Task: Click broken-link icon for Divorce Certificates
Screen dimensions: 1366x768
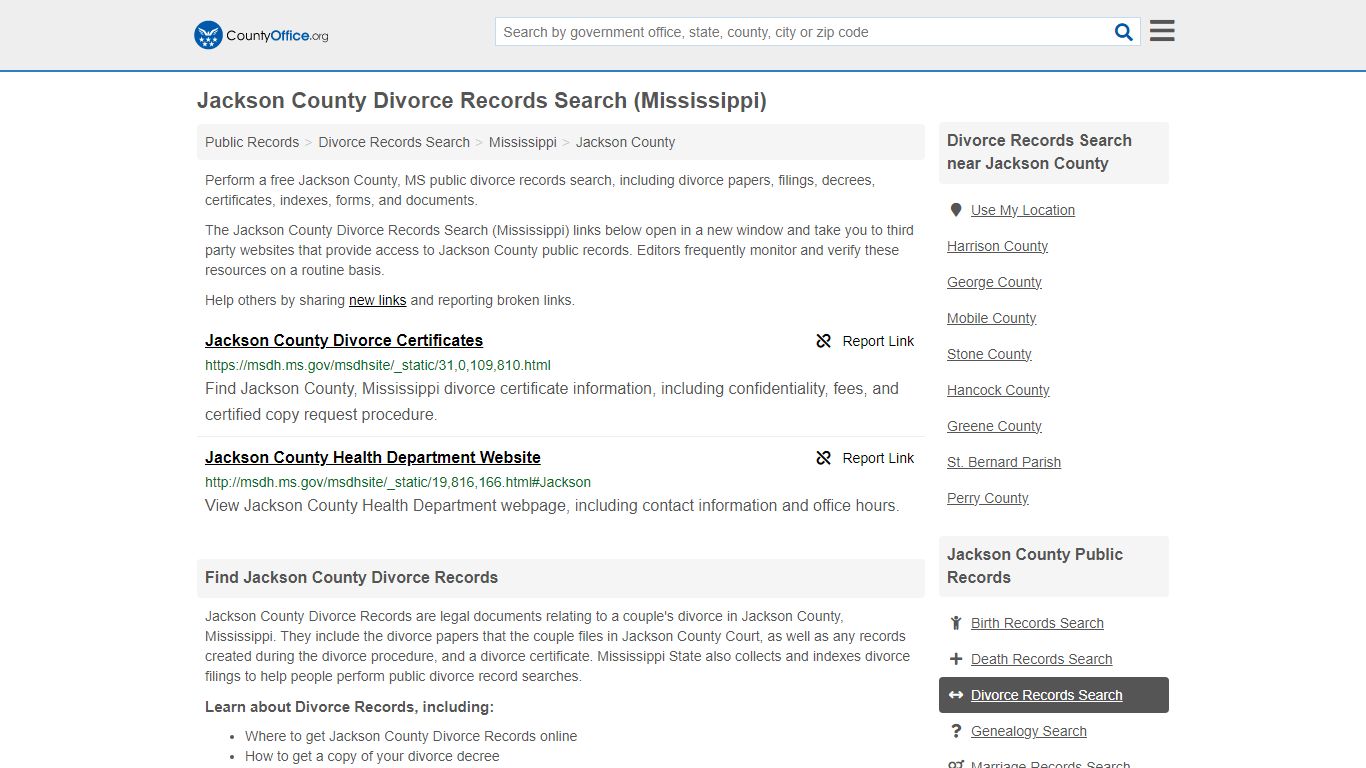Action: click(x=824, y=341)
